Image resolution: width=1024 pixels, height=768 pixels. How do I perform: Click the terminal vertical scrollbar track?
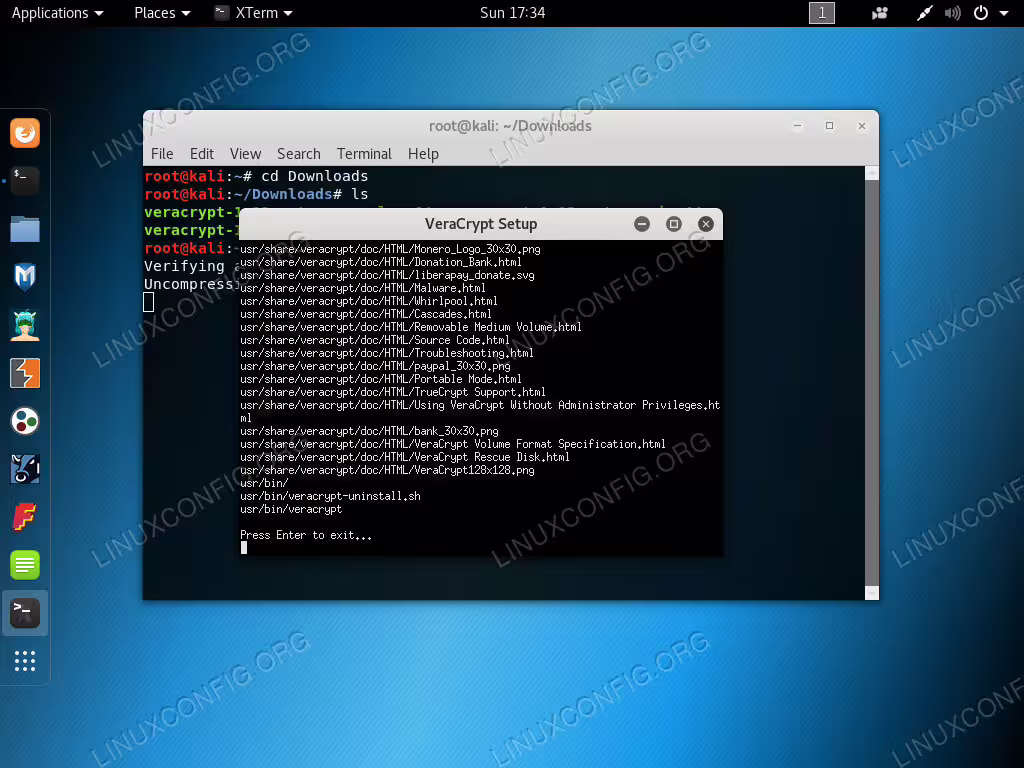point(871,383)
